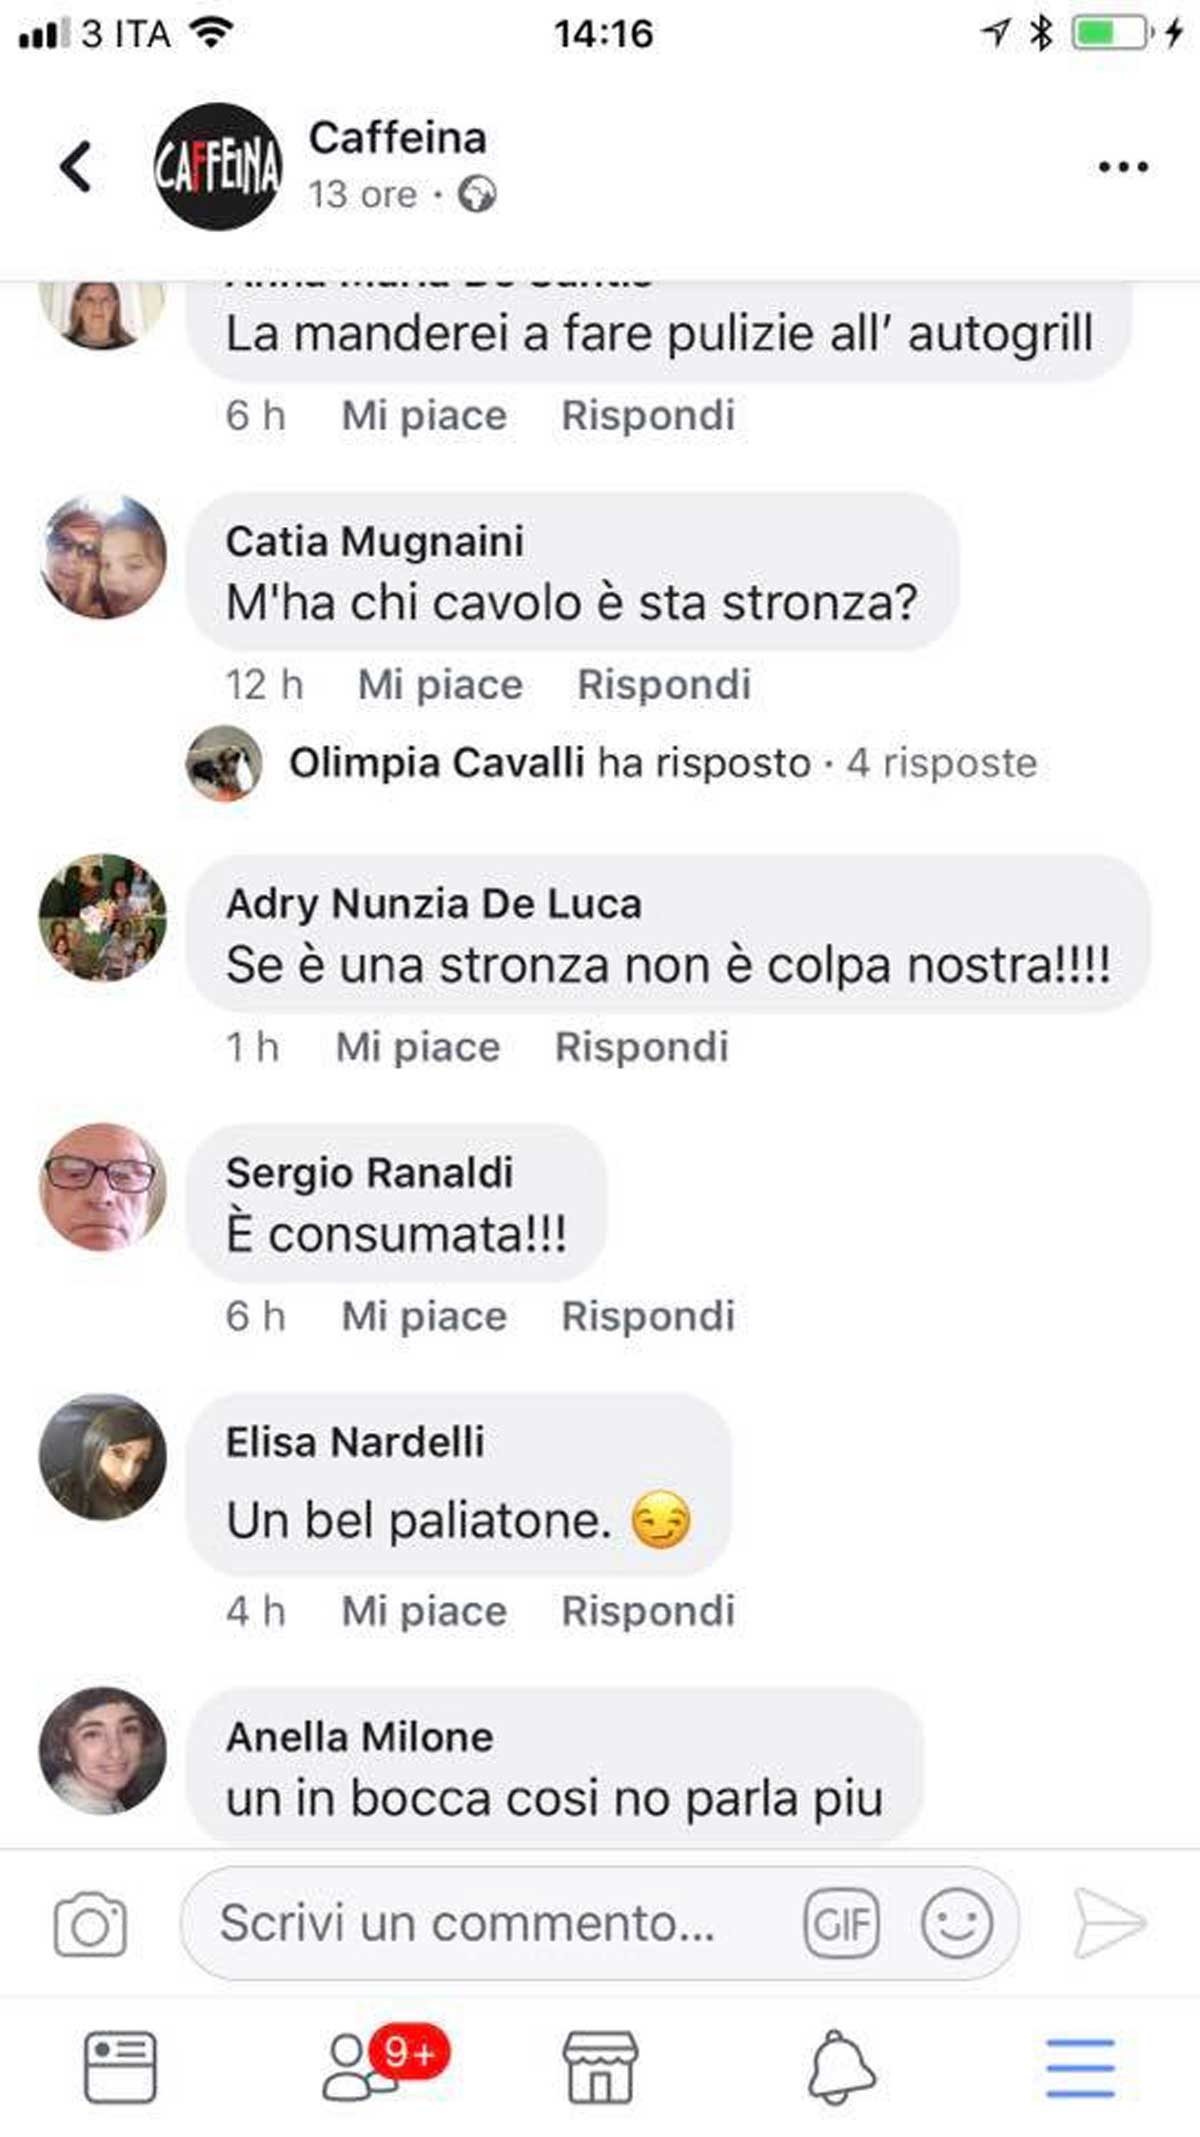
Task: Reply to Sergio Ranaldi's comment
Action: [648, 1316]
